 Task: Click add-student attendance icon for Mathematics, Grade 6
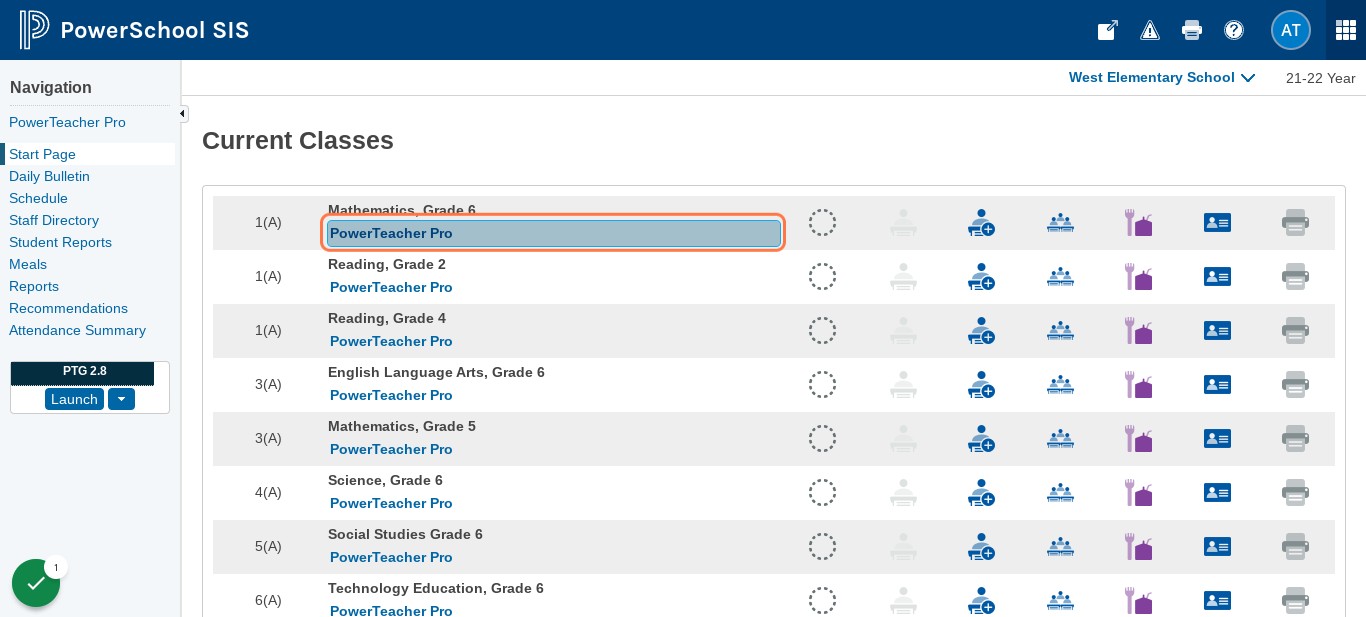981,223
